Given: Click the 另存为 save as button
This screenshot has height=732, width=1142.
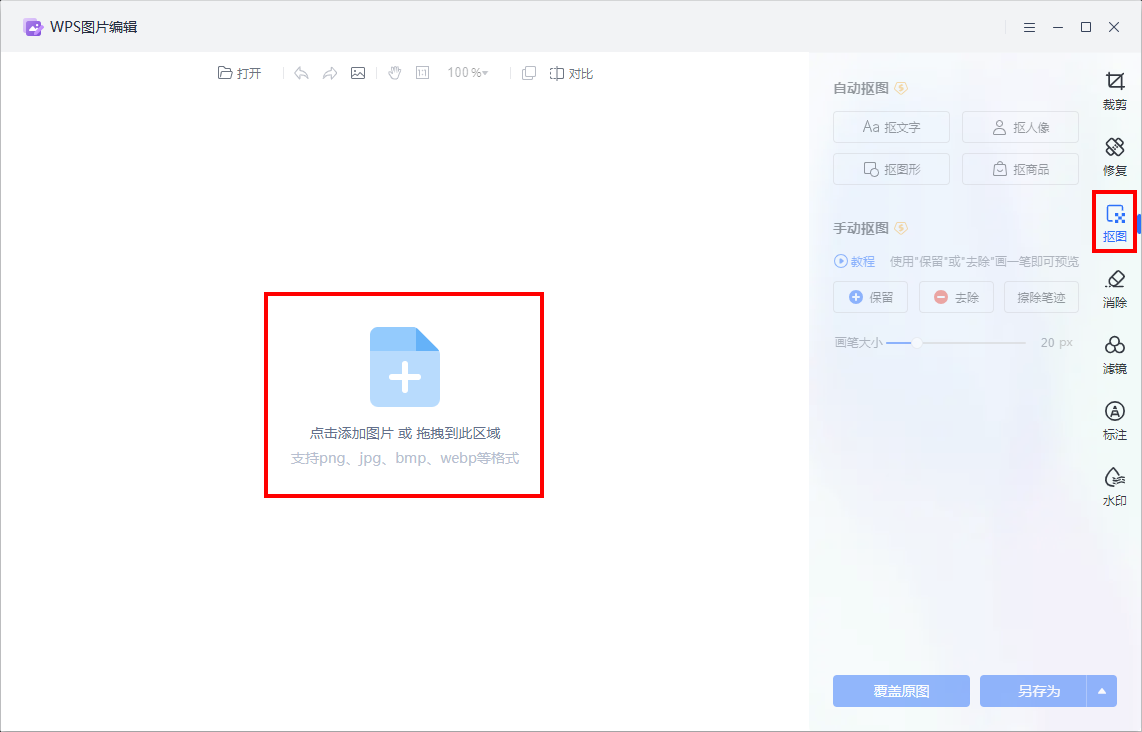Looking at the screenshot, I should pos(1033,690).
